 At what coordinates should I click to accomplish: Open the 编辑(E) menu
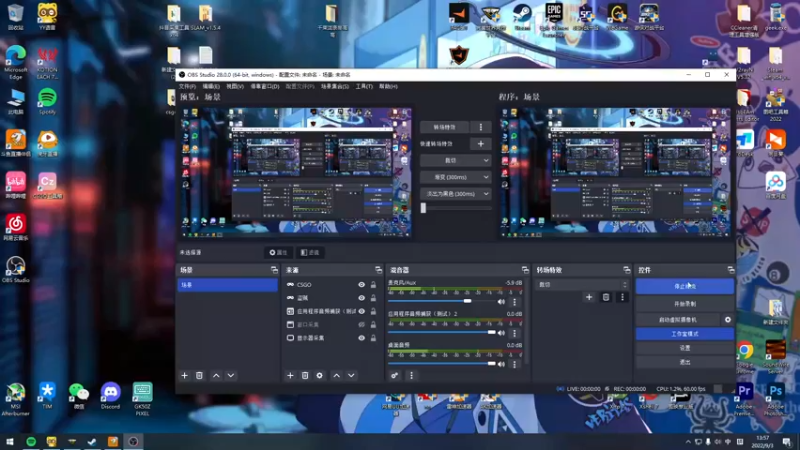coord(211,87)
